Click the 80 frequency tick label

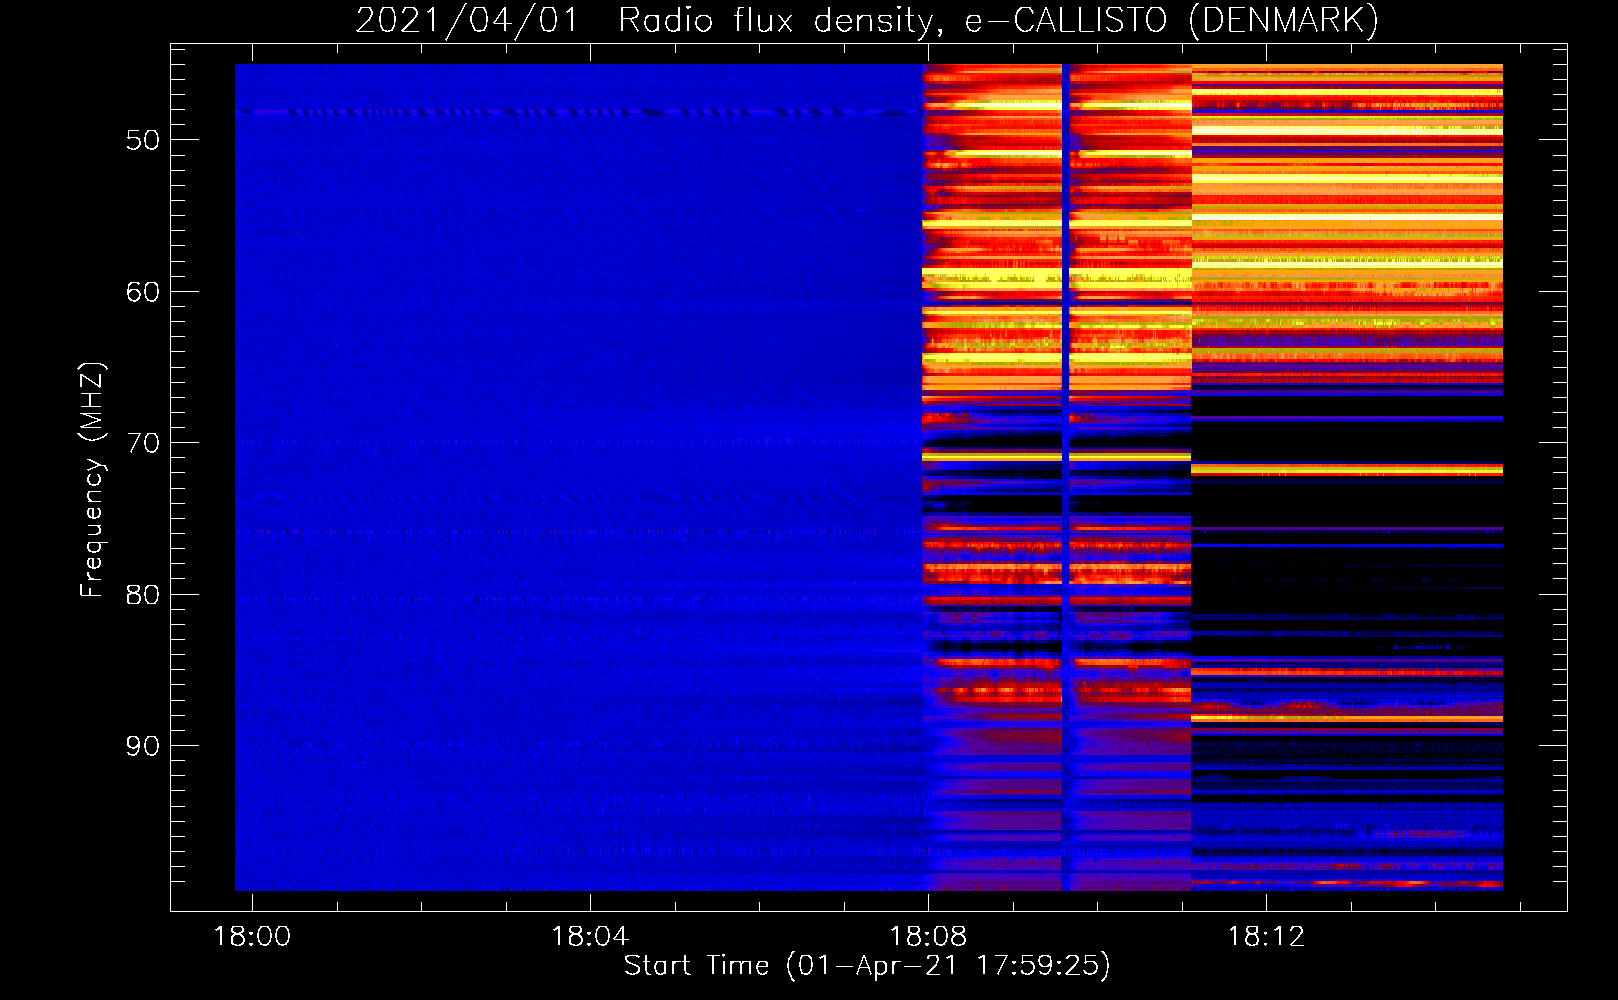[143, 595]
